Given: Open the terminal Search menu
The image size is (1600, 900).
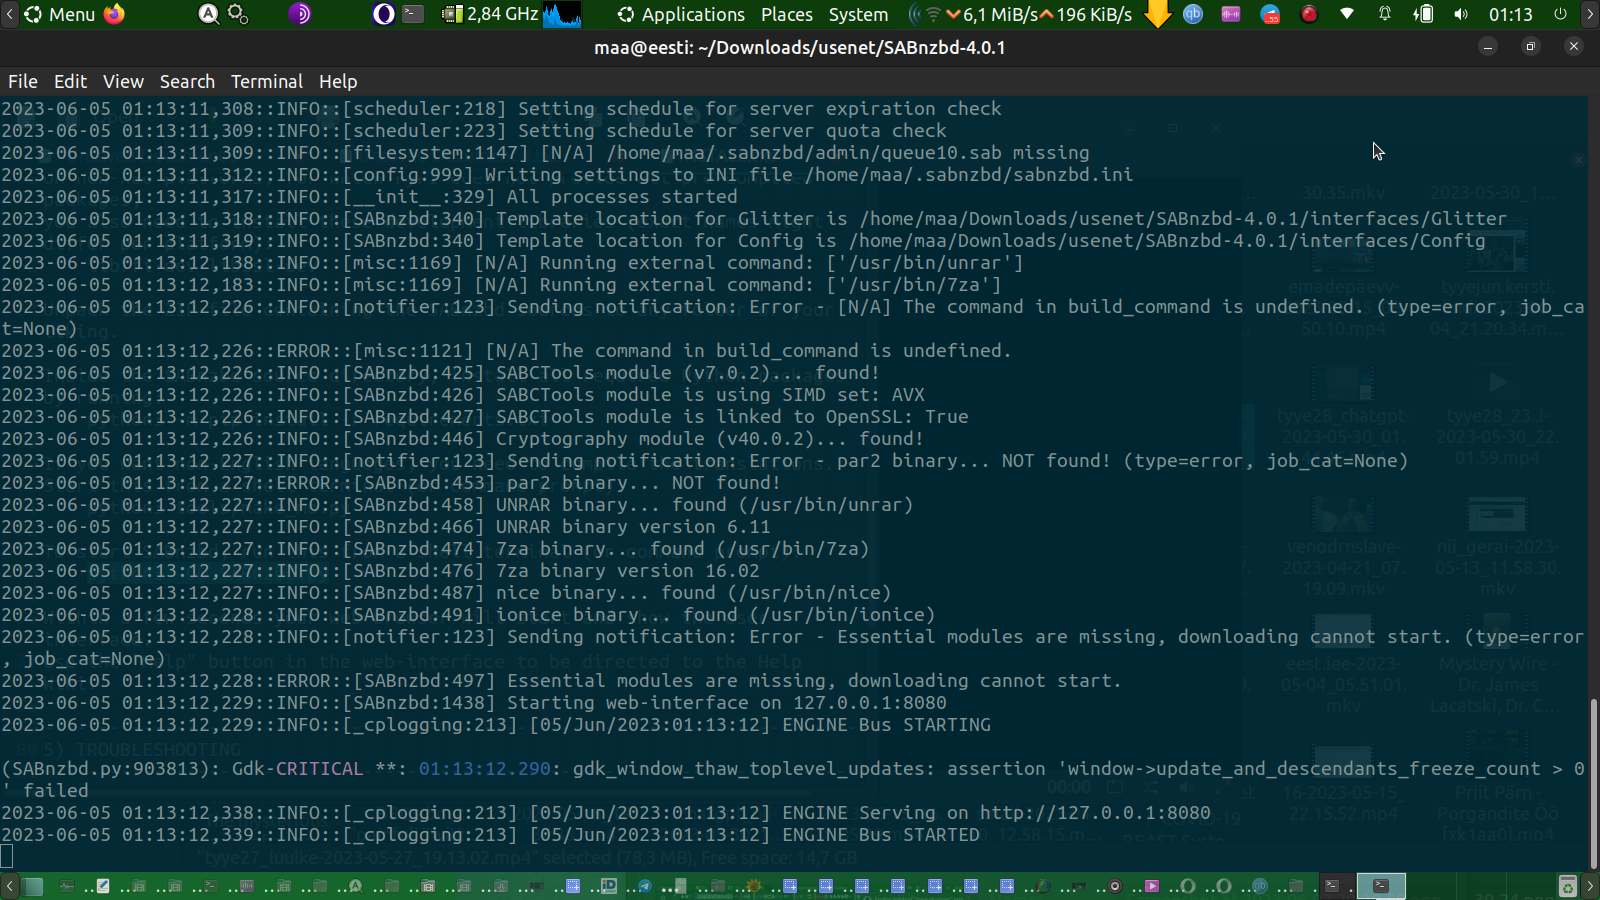Looking at the screenshot, I should (187, 81).
